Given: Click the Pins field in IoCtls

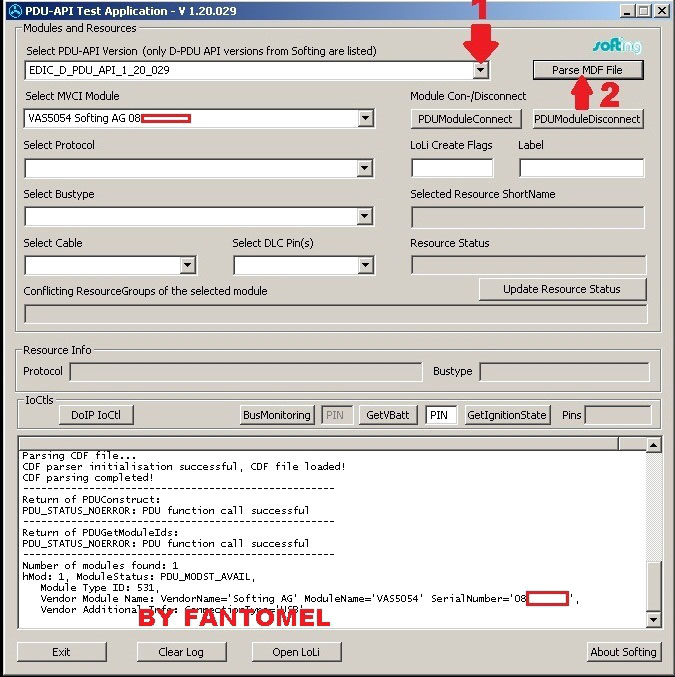Looking at the screenshot, I should (x=618, y=415).
